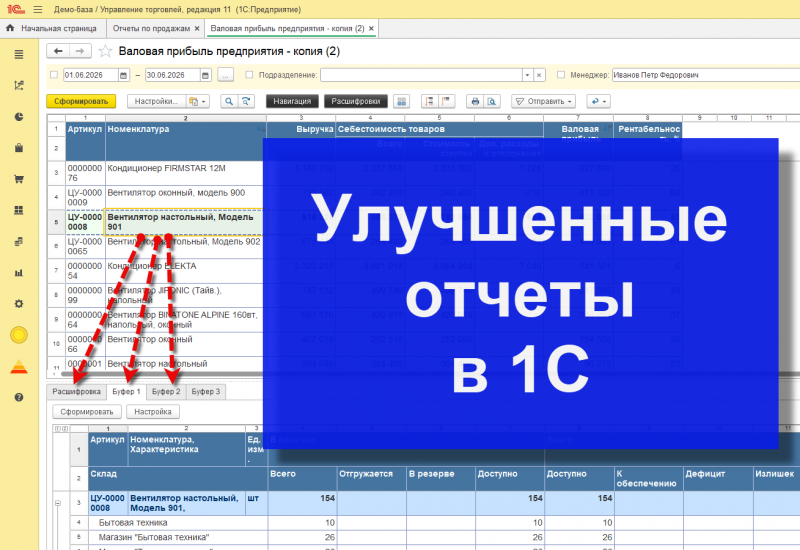Open the Подразделение dropdown arrow
The image size is (800, 550).
point(528,75)
